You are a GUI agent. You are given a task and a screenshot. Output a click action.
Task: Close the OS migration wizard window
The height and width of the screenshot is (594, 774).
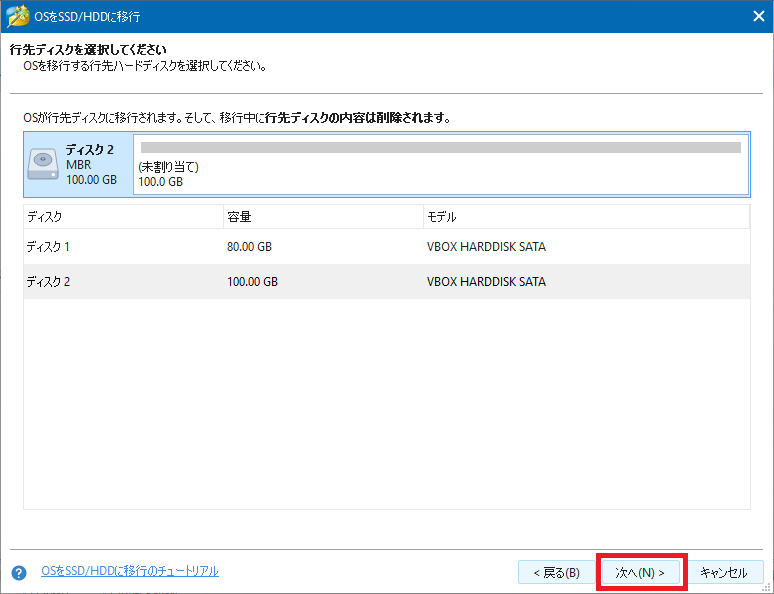759,16
